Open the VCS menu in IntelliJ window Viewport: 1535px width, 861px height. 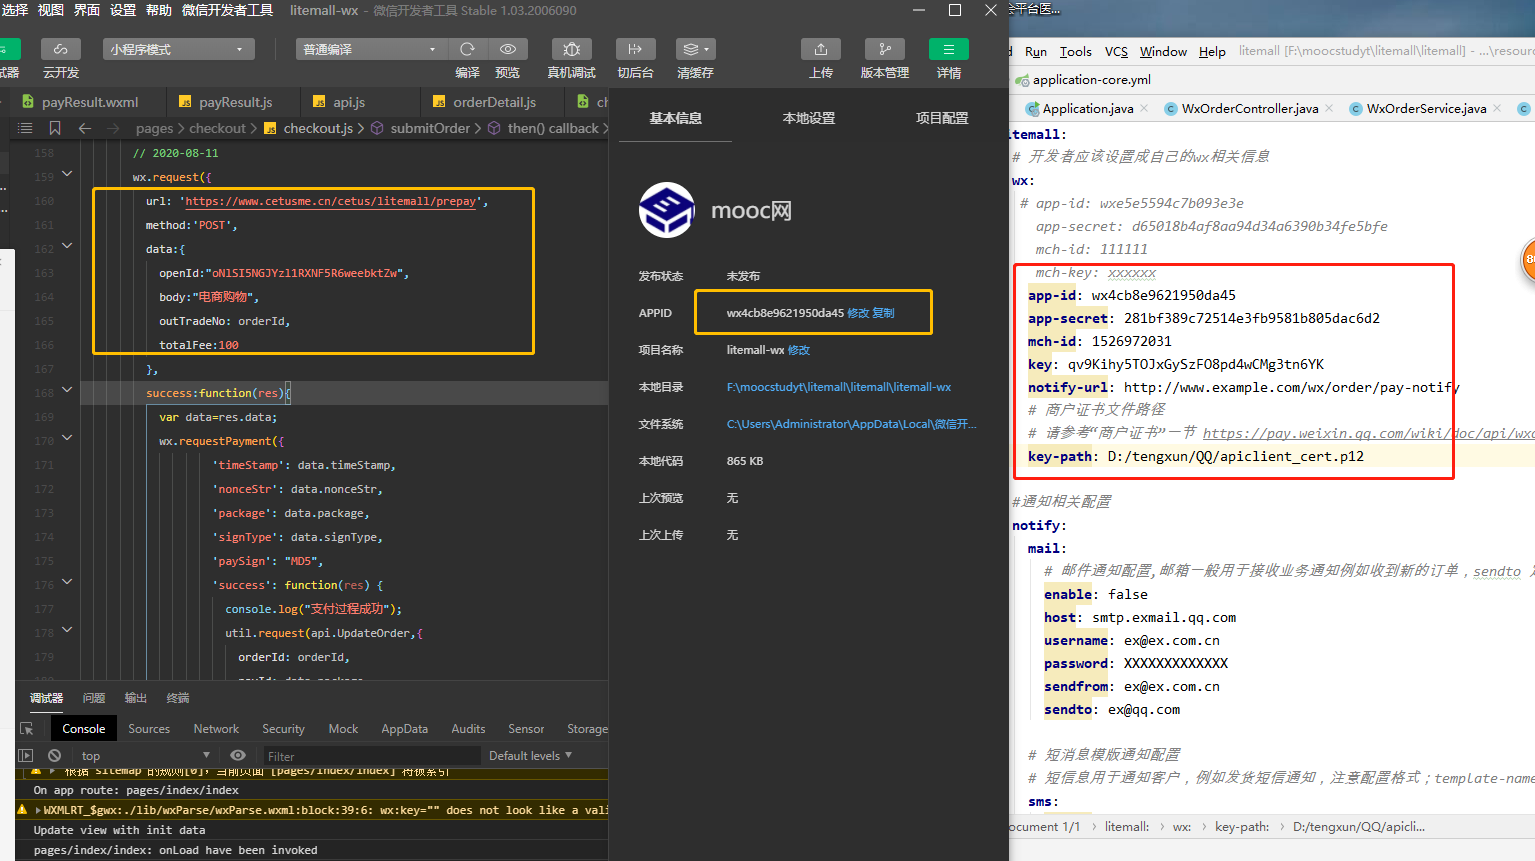pos(1116,51)
